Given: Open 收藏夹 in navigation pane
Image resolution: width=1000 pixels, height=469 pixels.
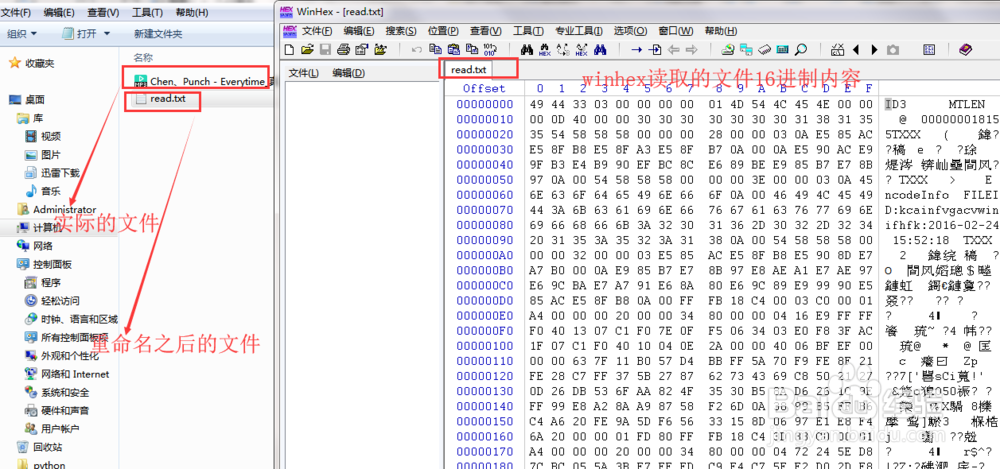Looking at the screenshot, I should click(x=32, y=63).
